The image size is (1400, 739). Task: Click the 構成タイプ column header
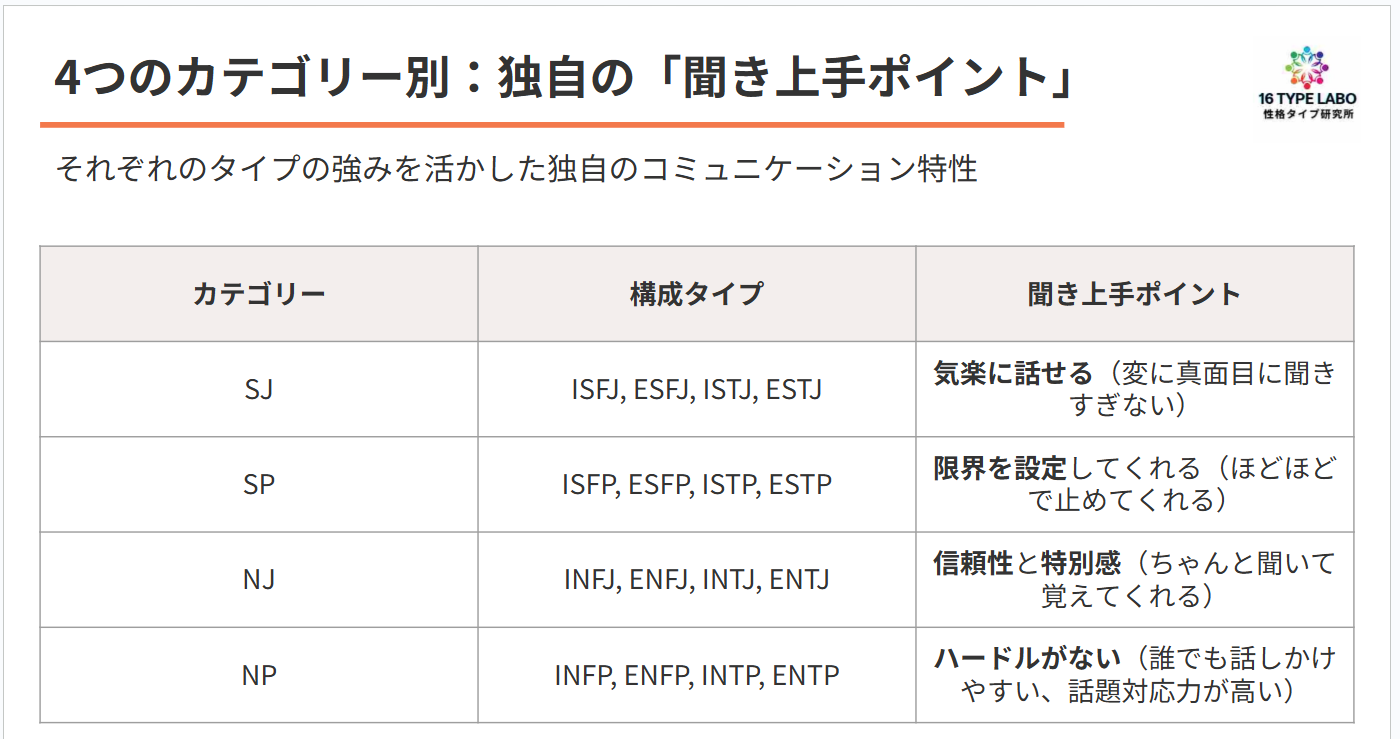pyautogui.click(x=696, y=294)
